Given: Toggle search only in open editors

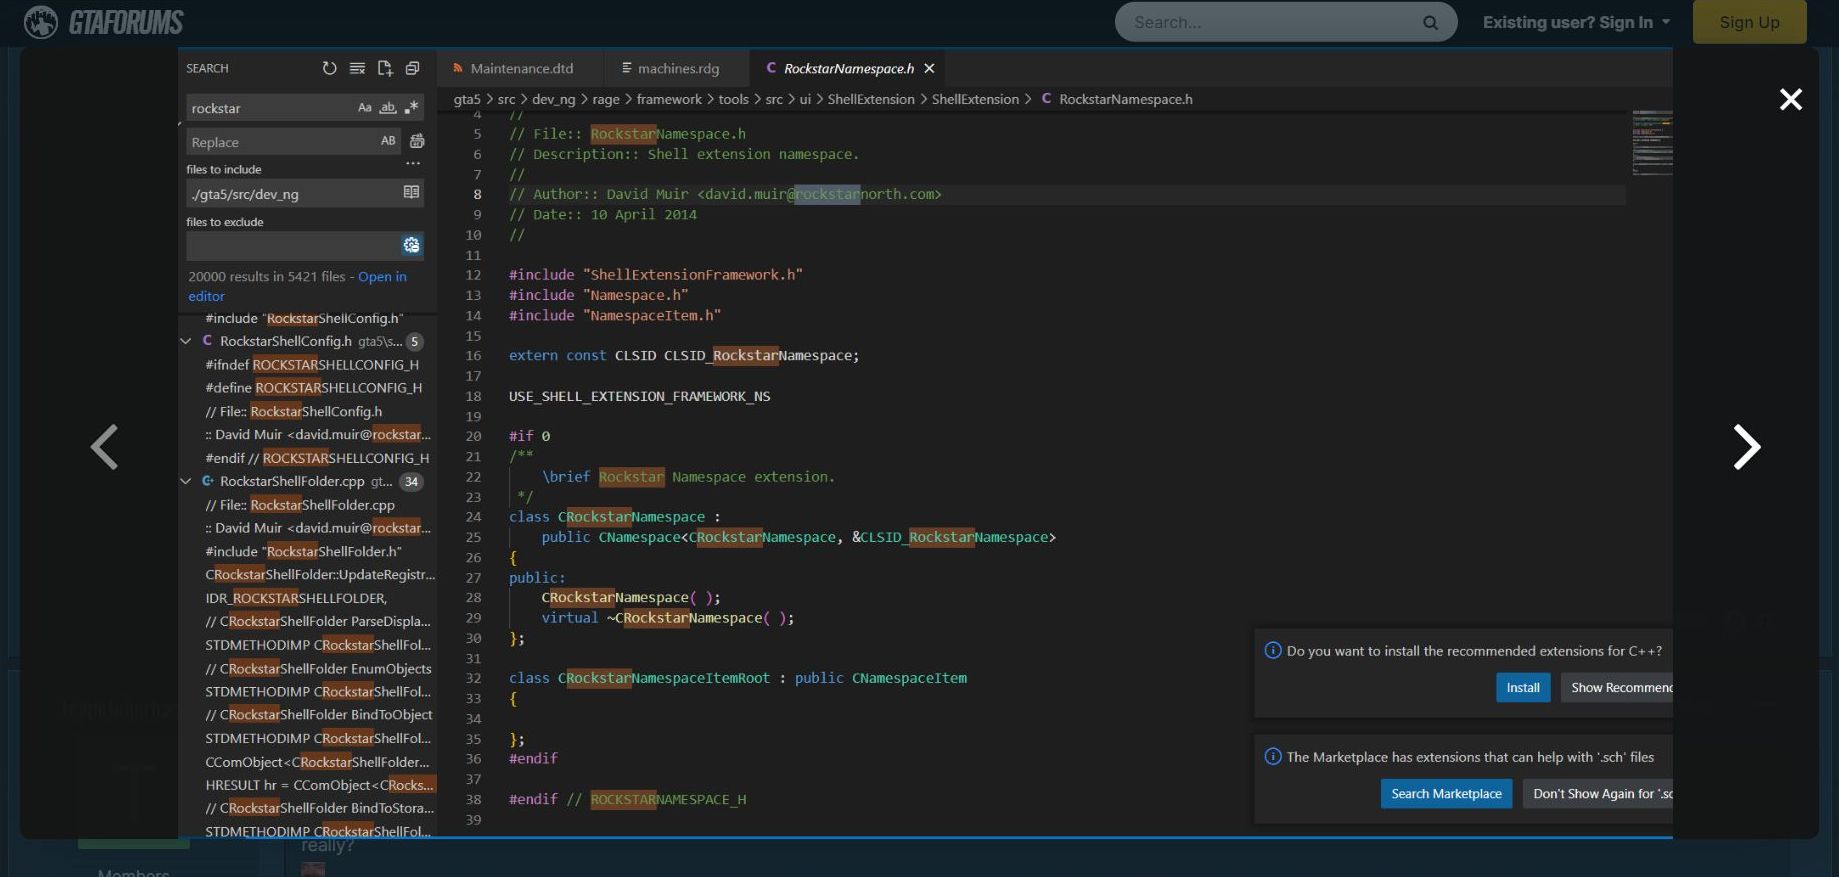Looking at the screenshot, I should (x=411, y=192).
